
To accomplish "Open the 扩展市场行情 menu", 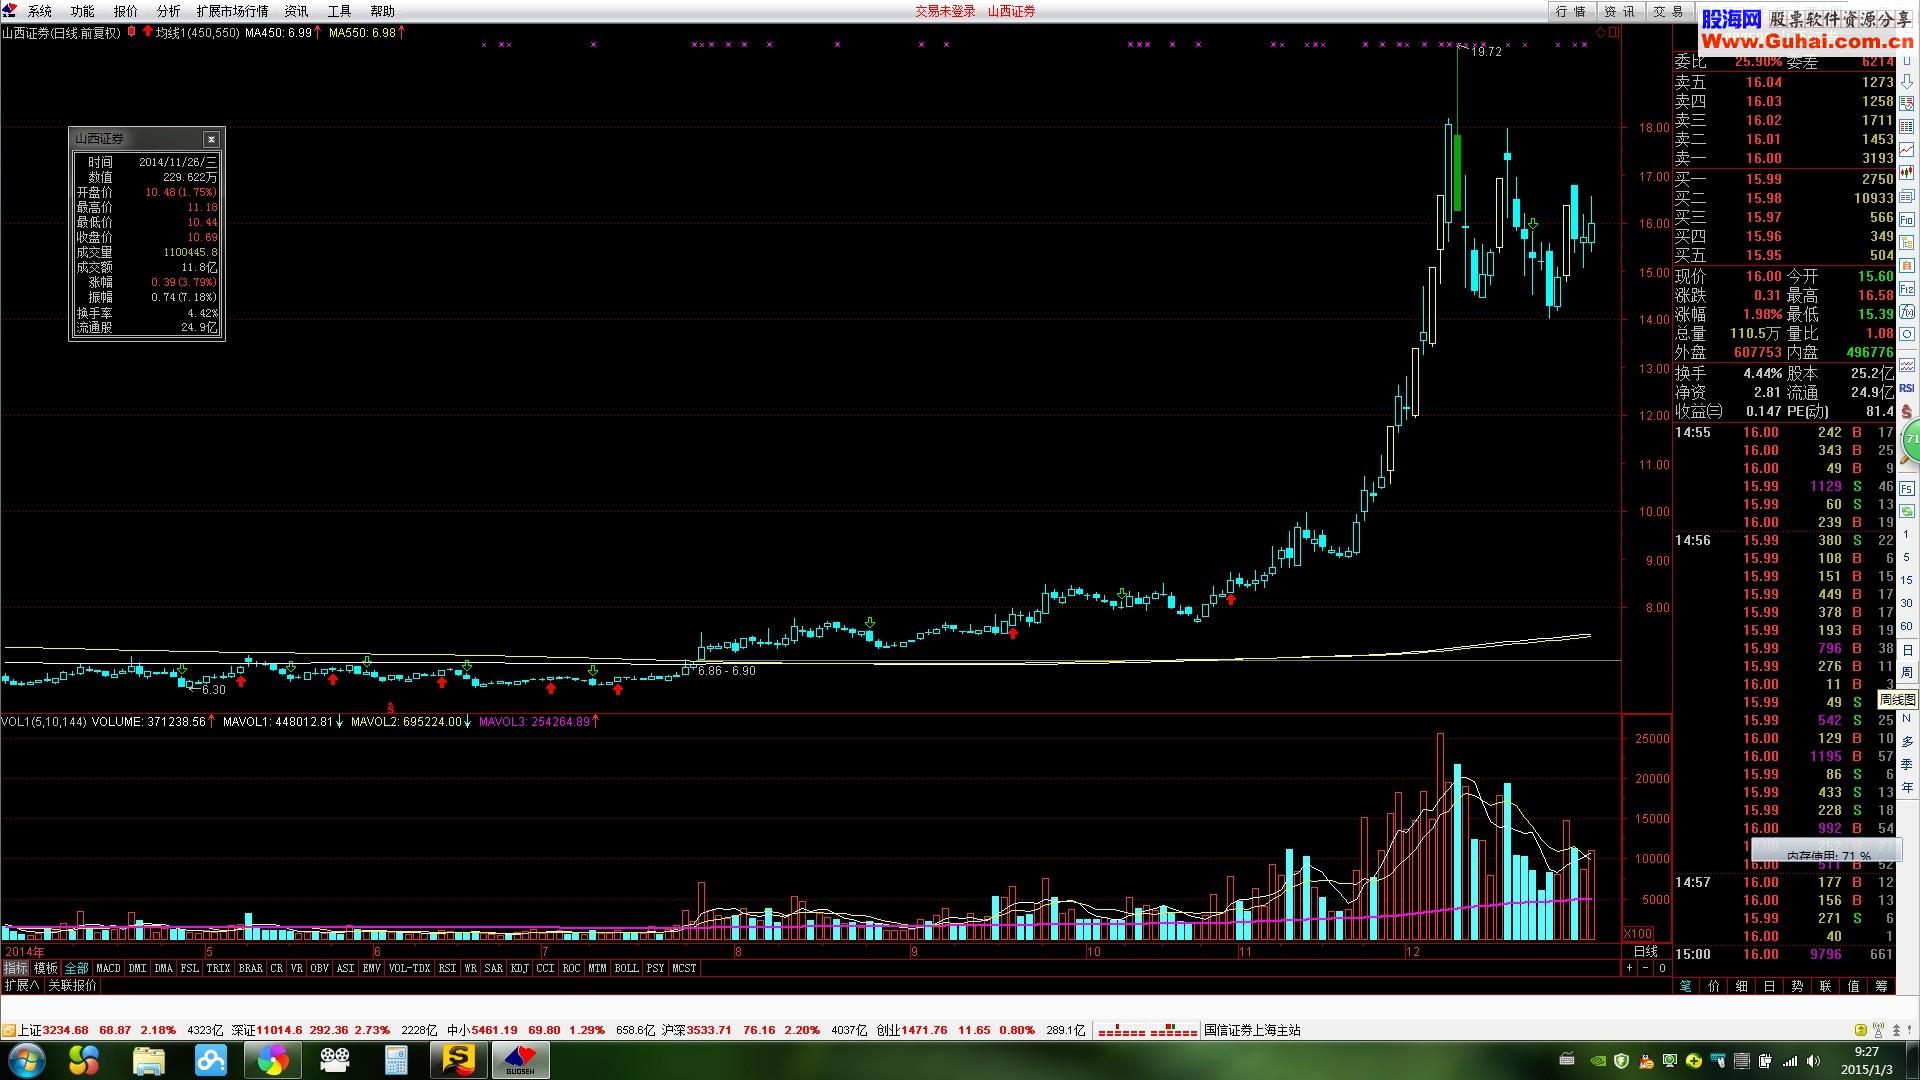I will click(x=232, y=11).
